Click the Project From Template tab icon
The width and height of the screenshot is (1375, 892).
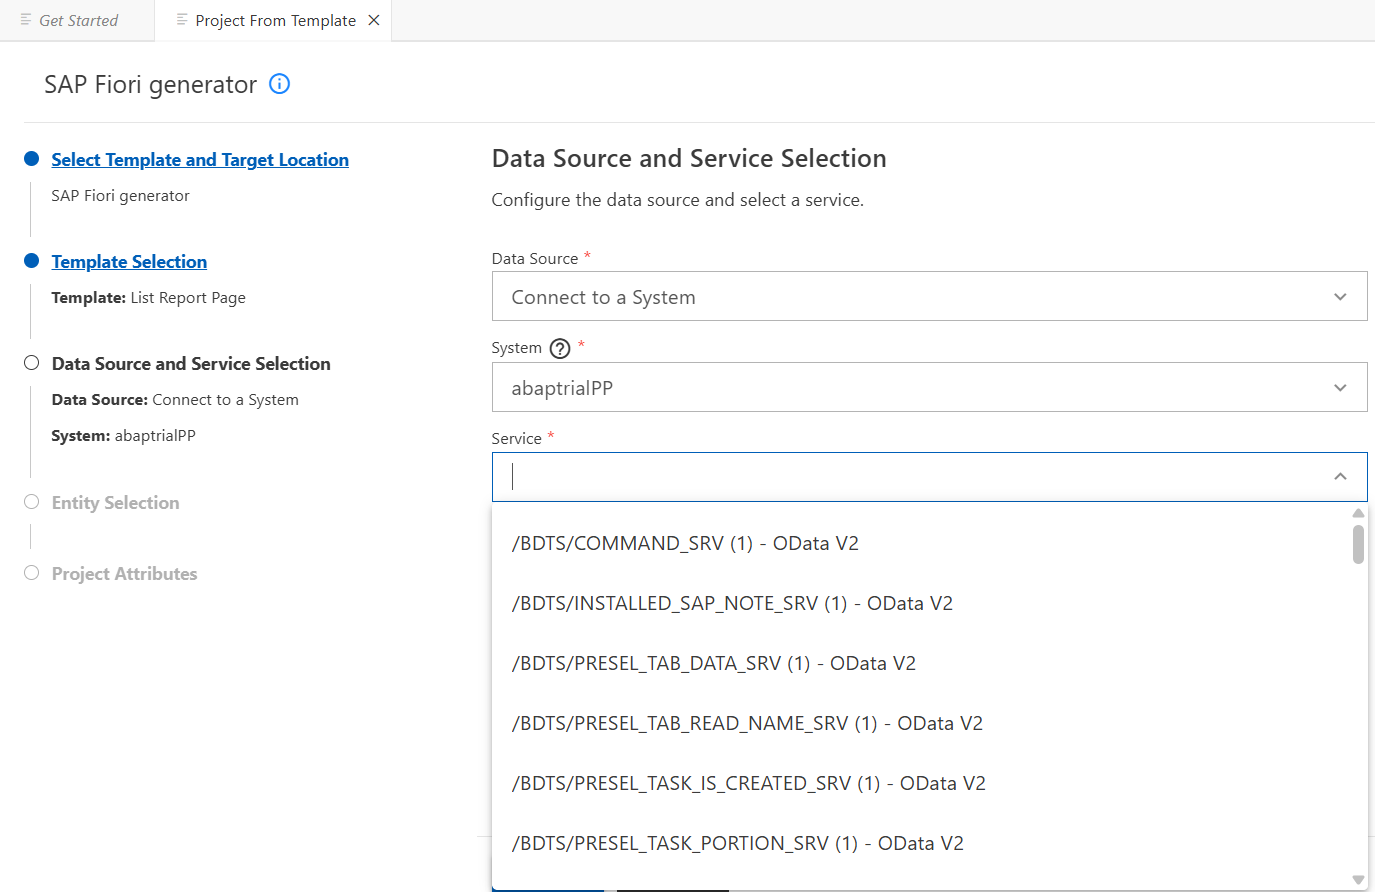coord(182,20)
